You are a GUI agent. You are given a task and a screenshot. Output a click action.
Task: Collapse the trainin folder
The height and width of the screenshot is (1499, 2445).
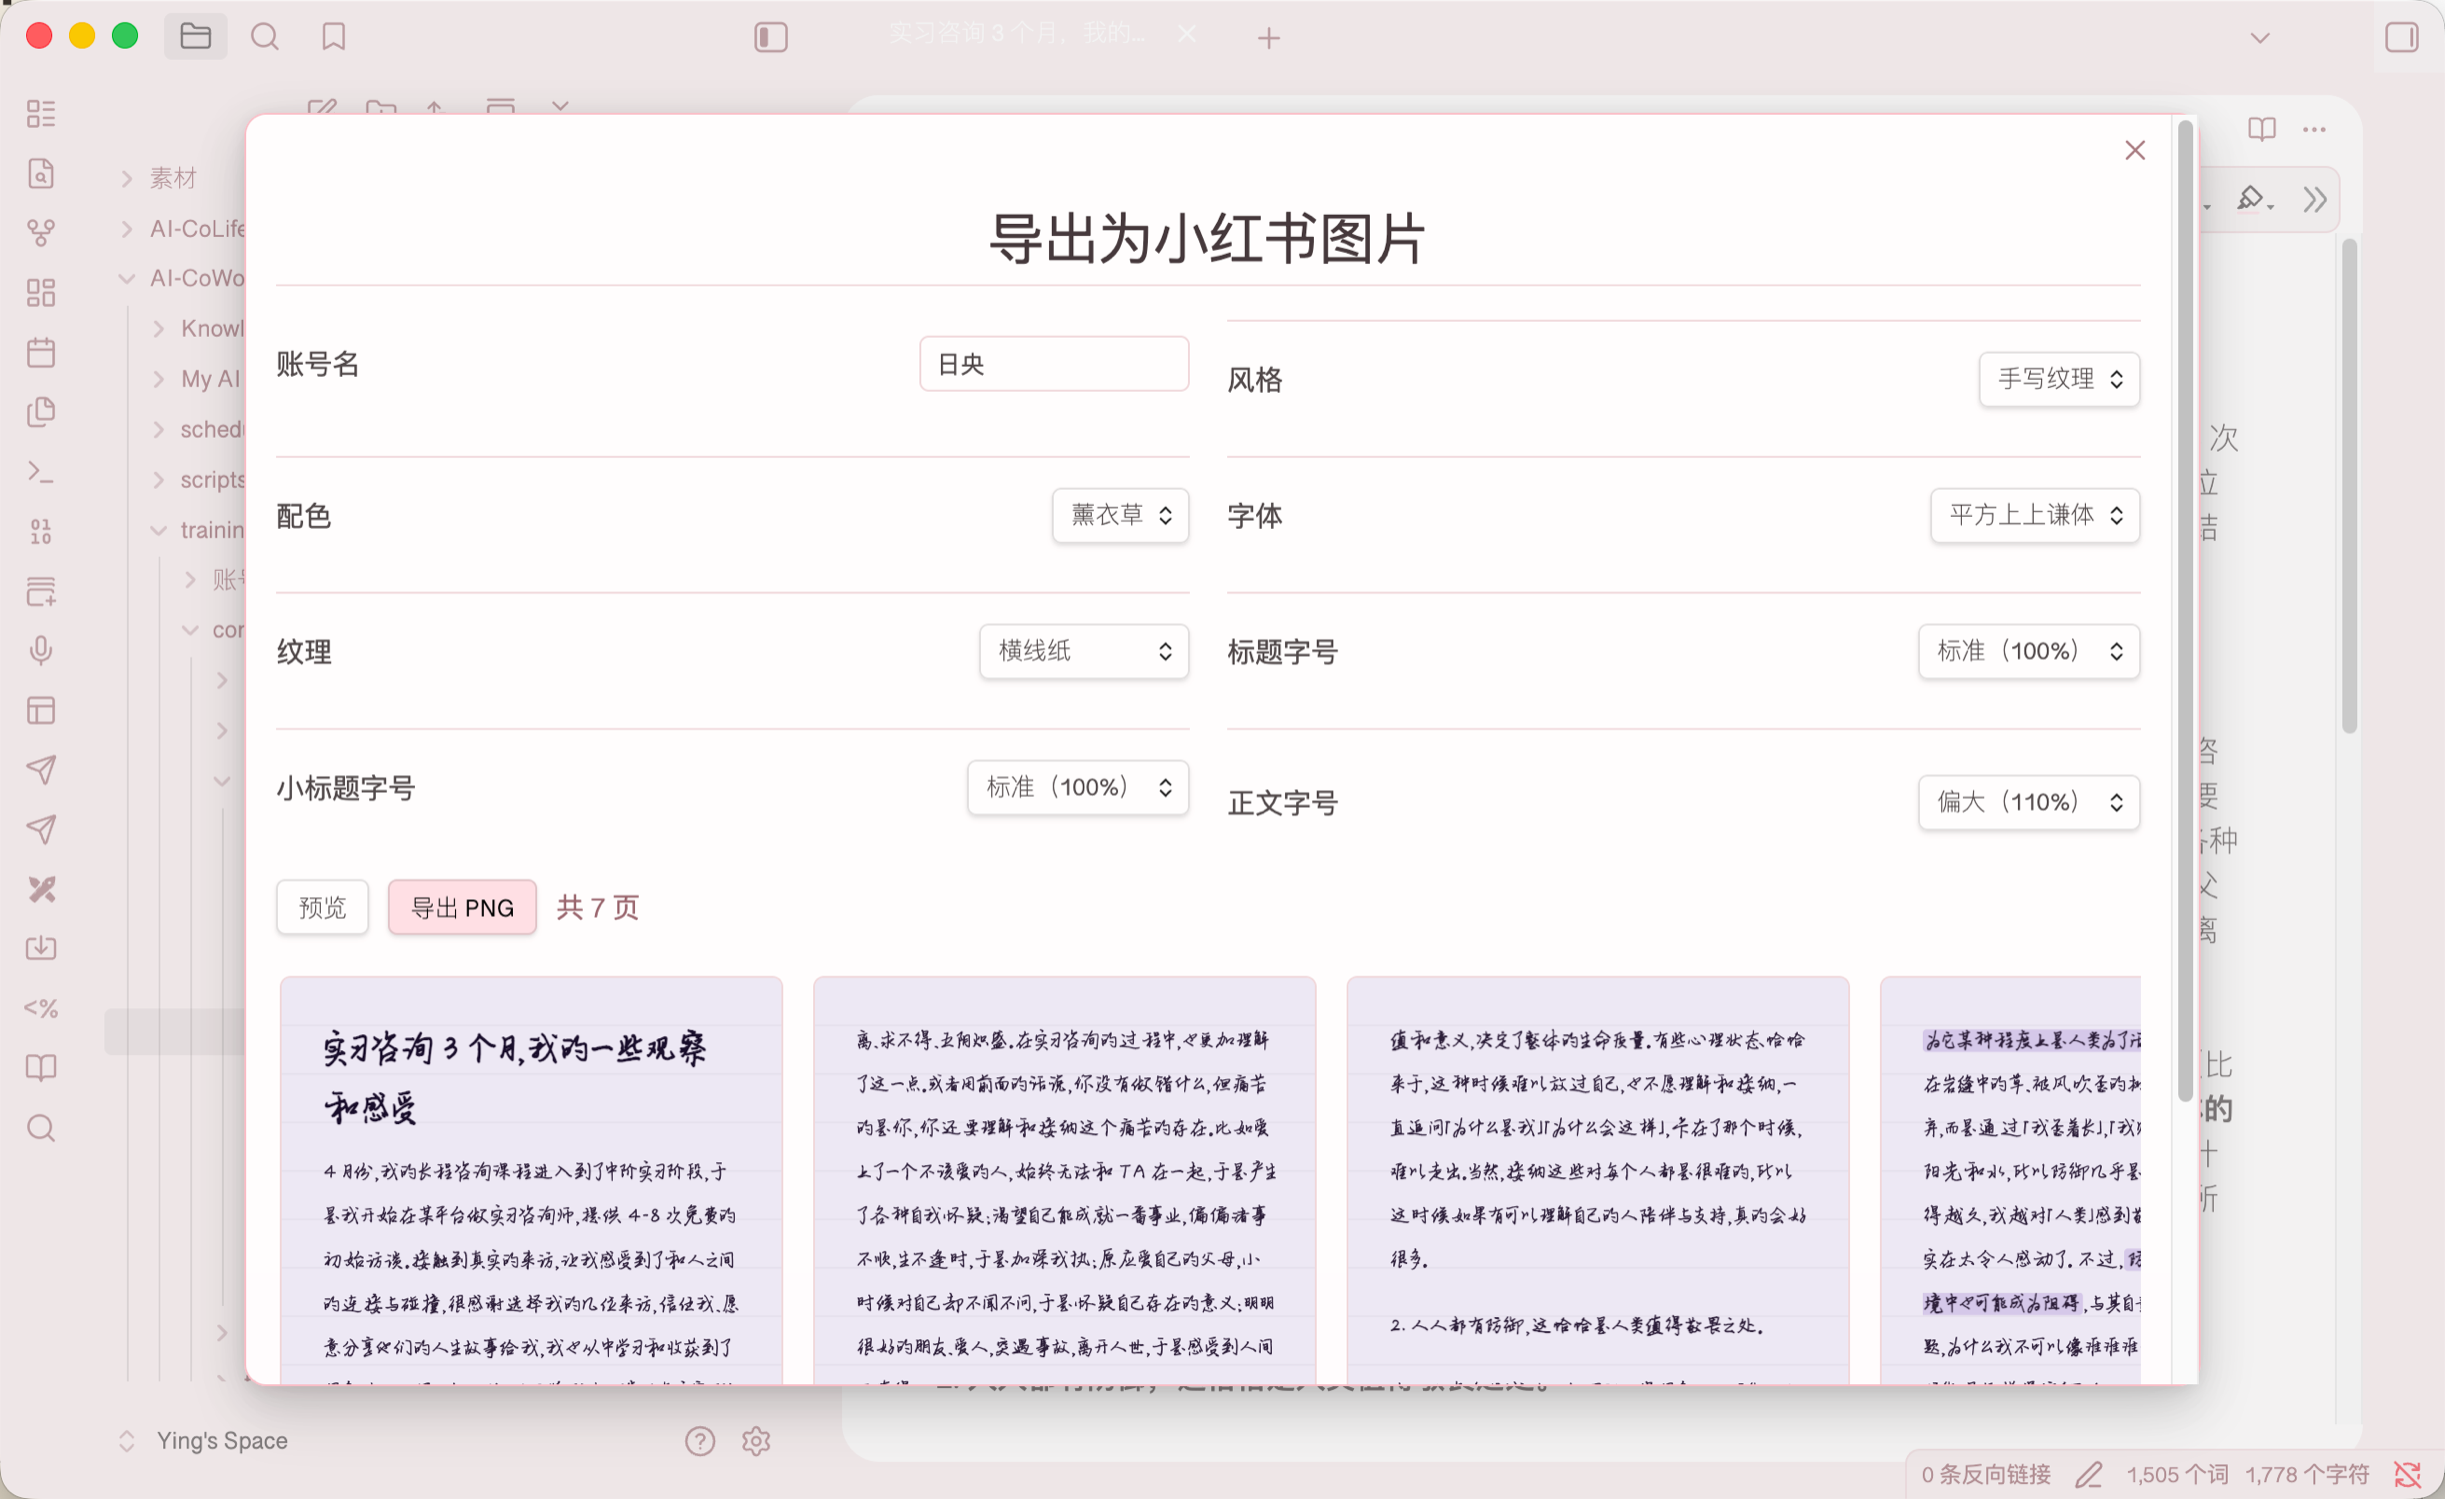tap(158, 529)
